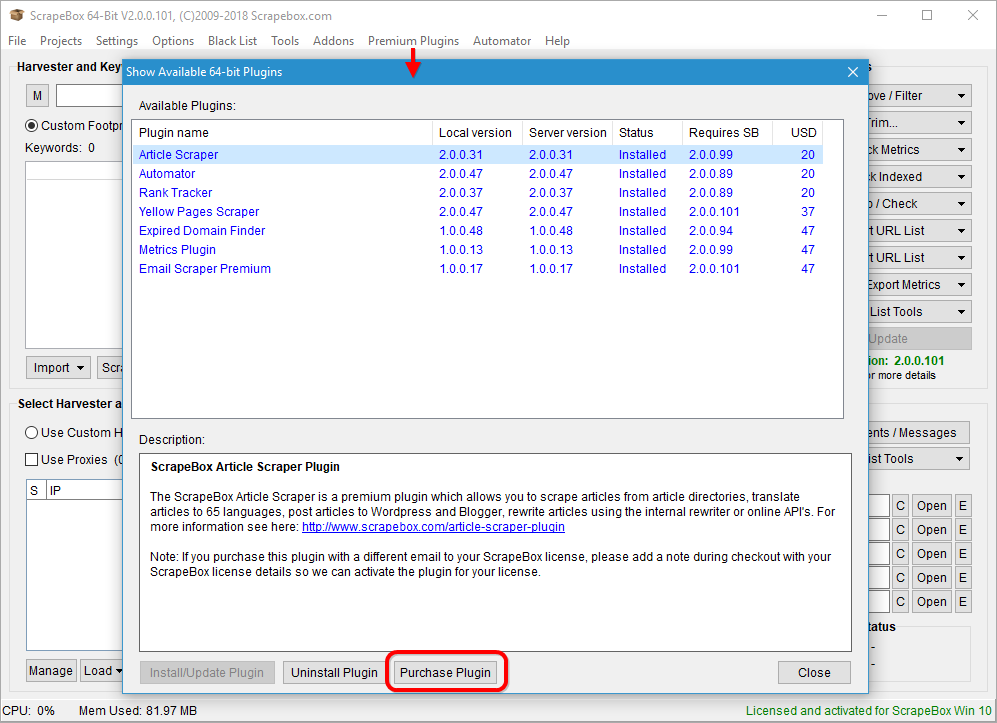Click the Uninstall Plugin button
997x723 pixels.
(334, 673)
